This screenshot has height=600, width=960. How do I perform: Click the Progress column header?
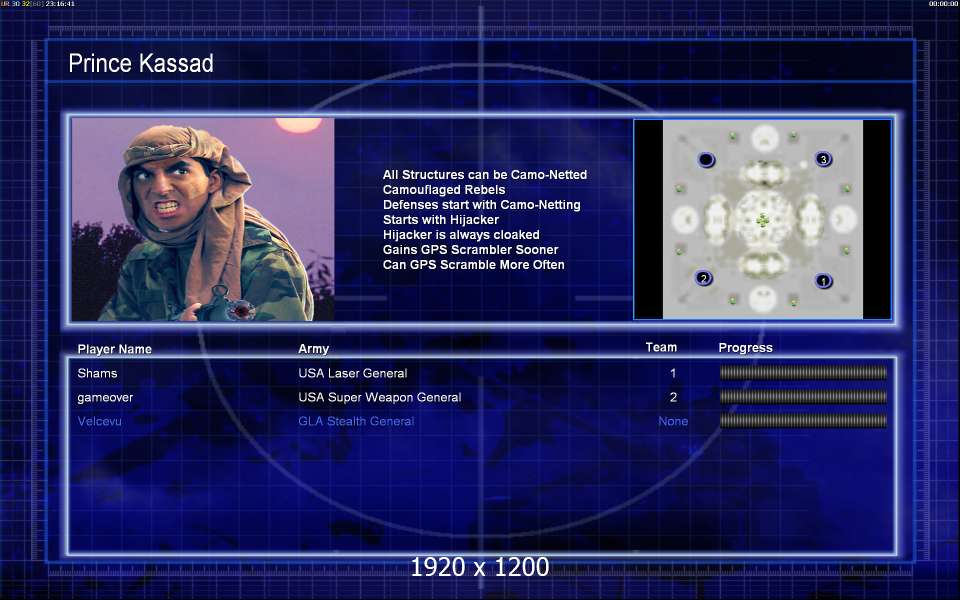[x=745, y=348]
